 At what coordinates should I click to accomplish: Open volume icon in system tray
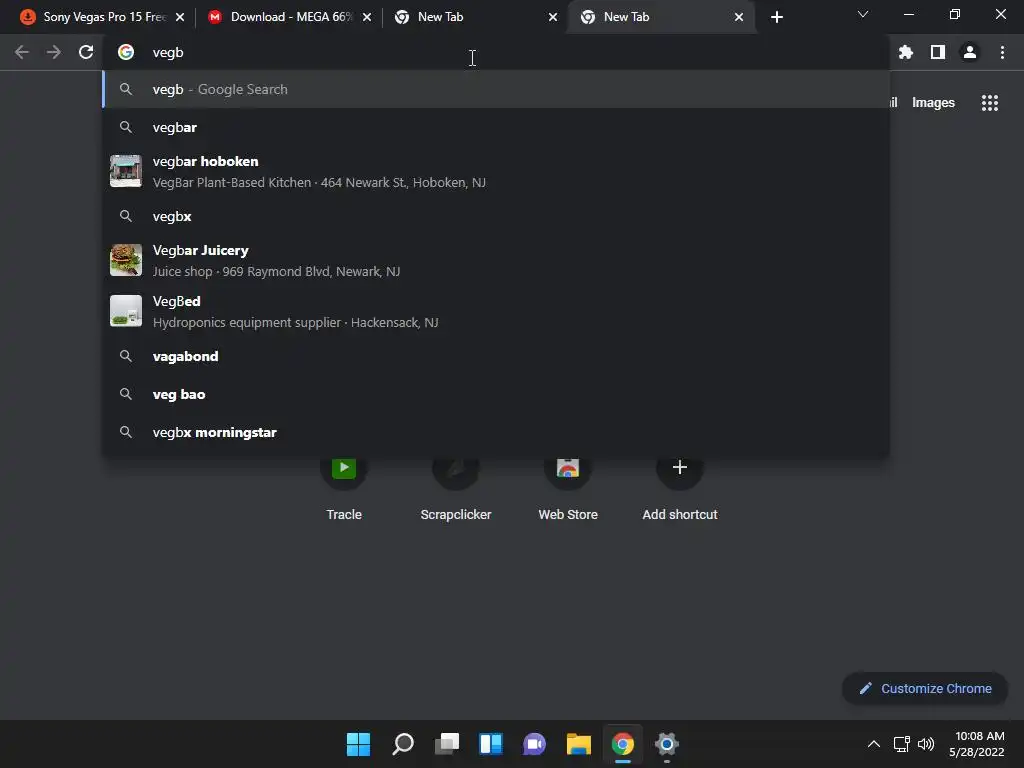[x=926, y=744]
